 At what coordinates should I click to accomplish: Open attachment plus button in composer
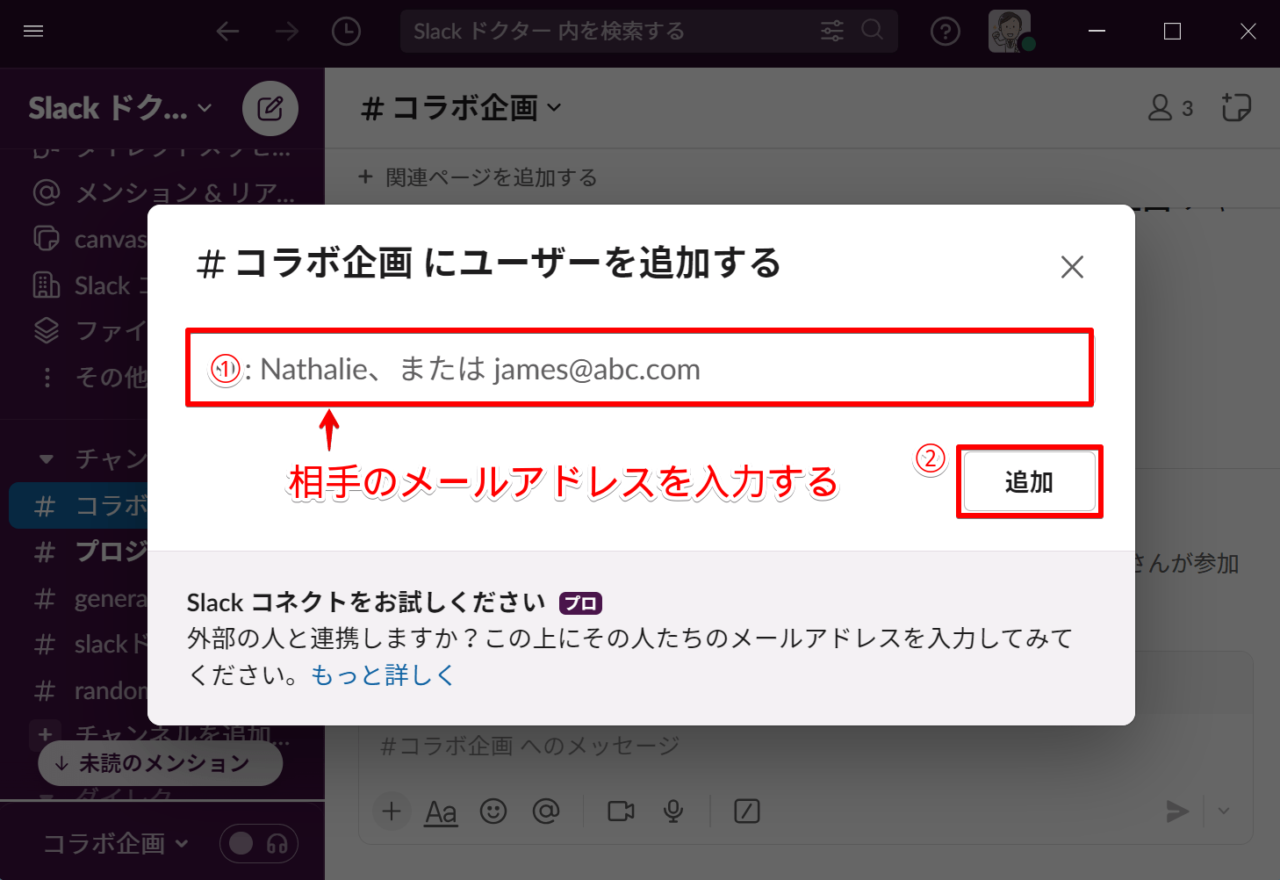coord(391,811)
